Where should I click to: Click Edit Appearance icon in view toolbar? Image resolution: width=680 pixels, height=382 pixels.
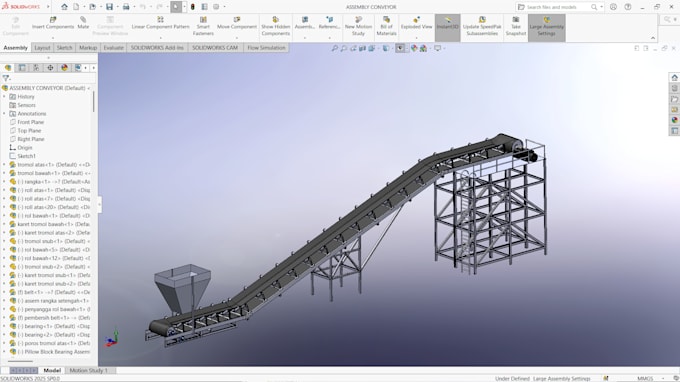(x=414, y=48)
